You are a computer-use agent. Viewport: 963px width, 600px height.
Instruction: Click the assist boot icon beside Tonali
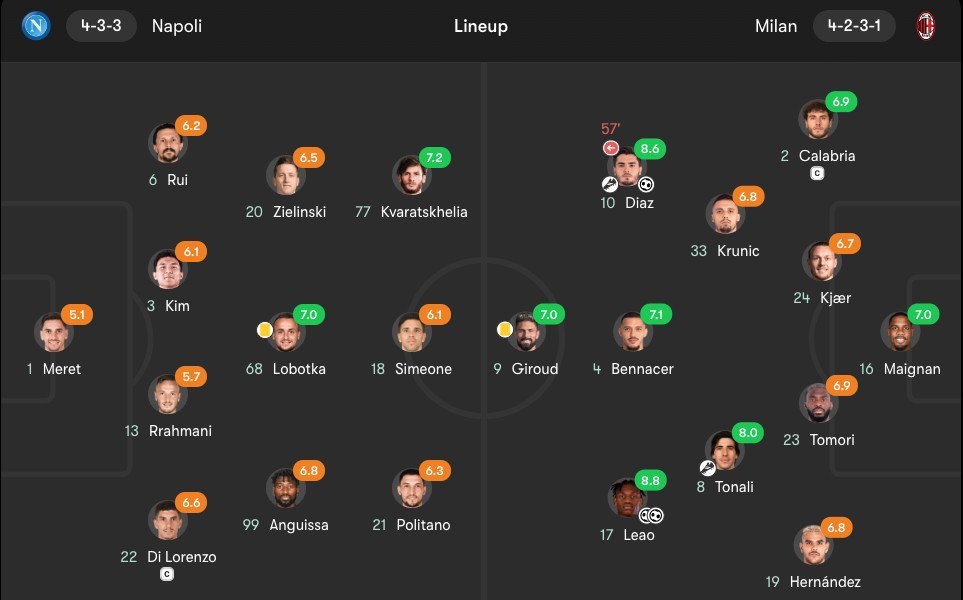pos(708,467)
